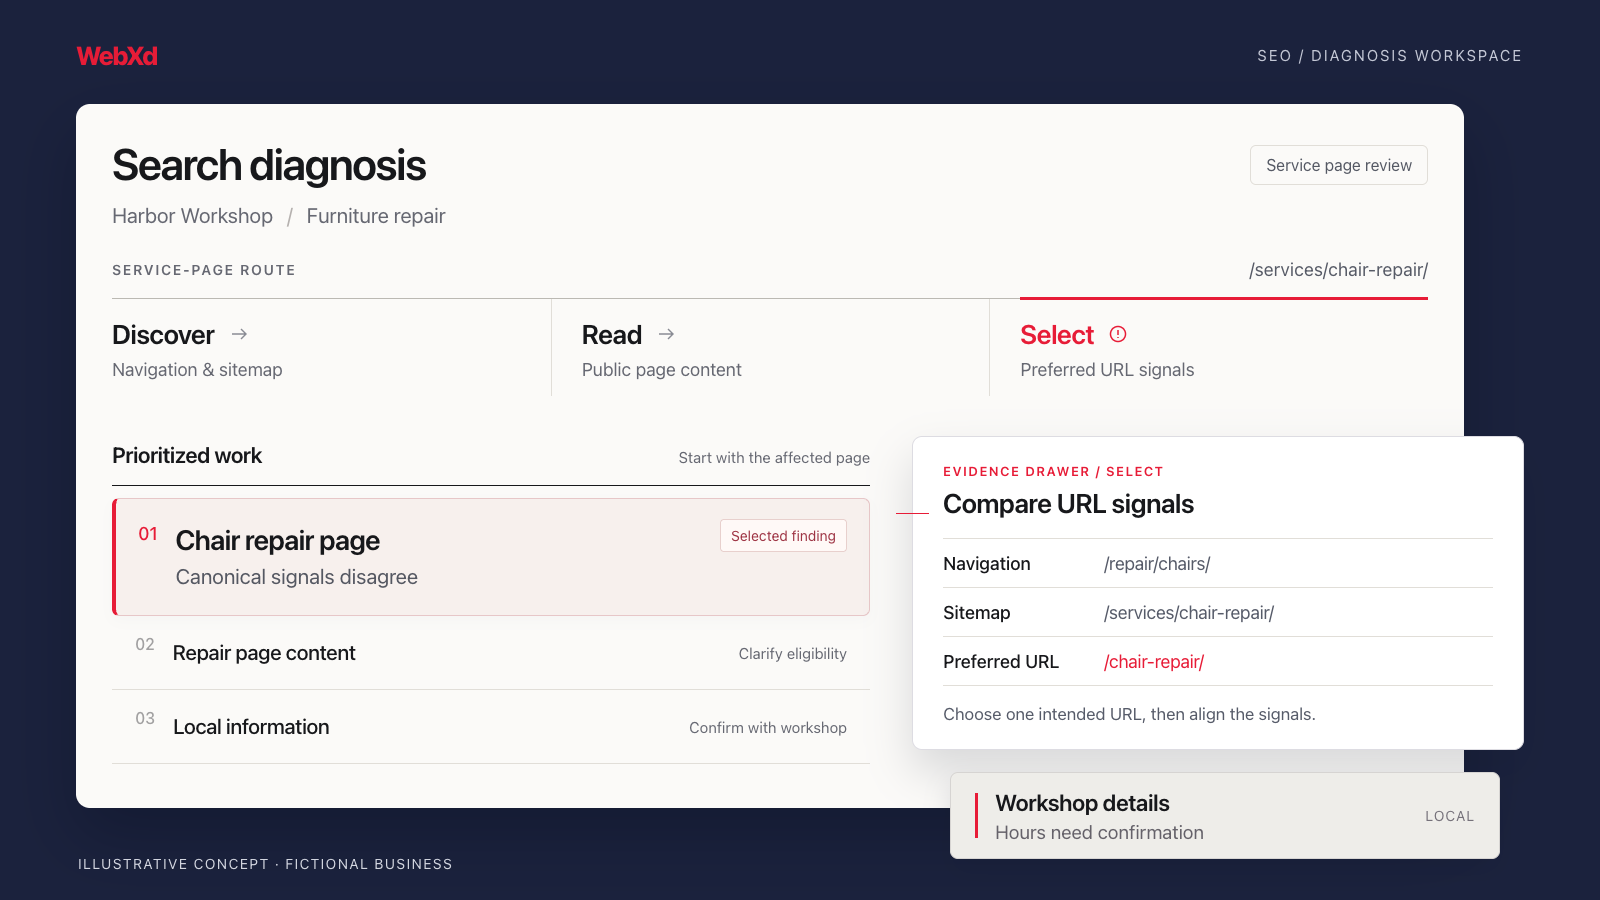Click the Choose one intended URL instruction
Screen dimensions: 1600x900
1129,714
